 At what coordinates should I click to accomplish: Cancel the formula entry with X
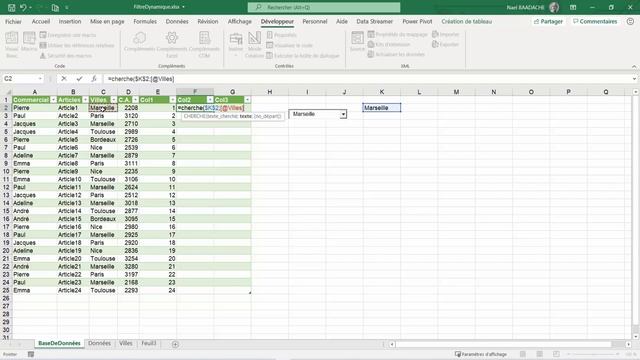click(64, 79)
